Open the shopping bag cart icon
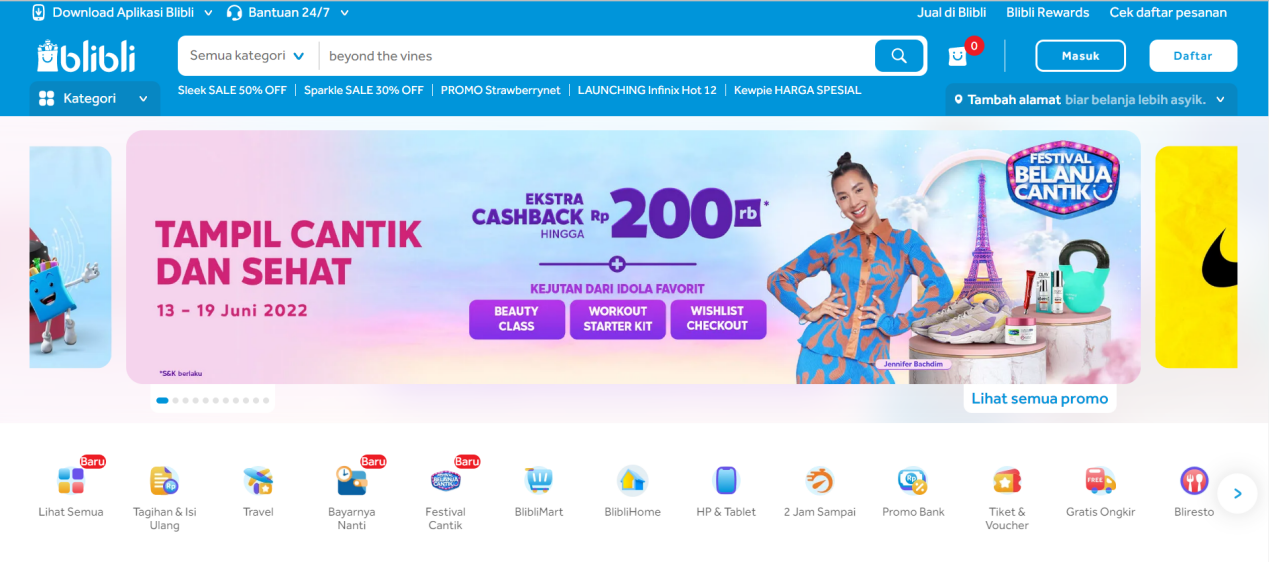1269x562 pixels. tap(958, 56)
